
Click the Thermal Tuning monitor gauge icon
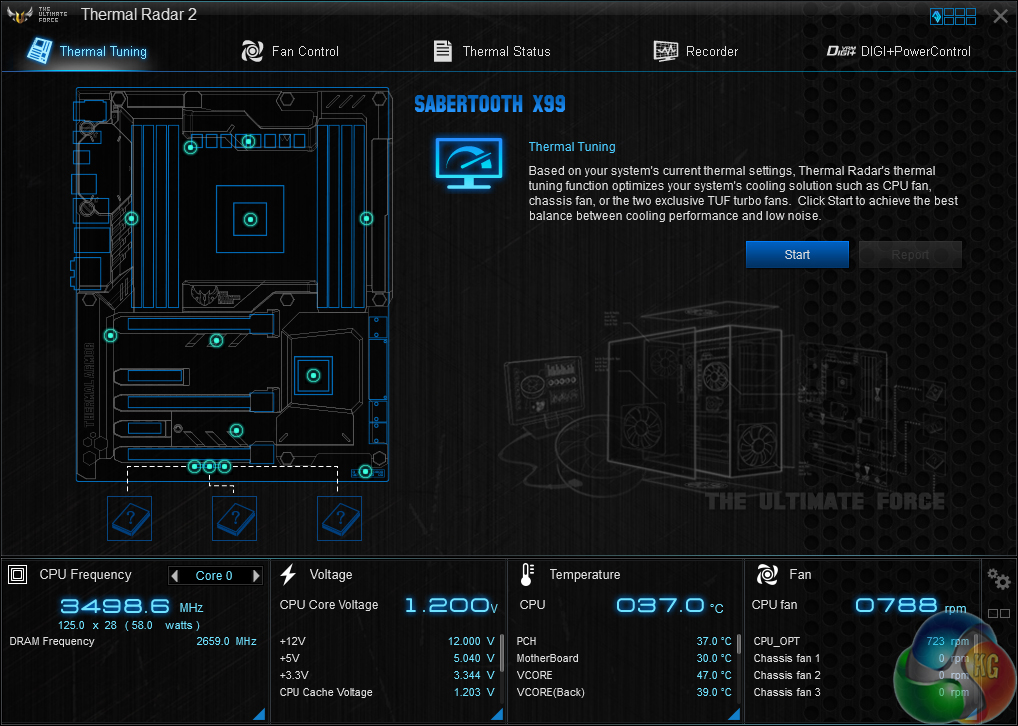click(469, 163)
